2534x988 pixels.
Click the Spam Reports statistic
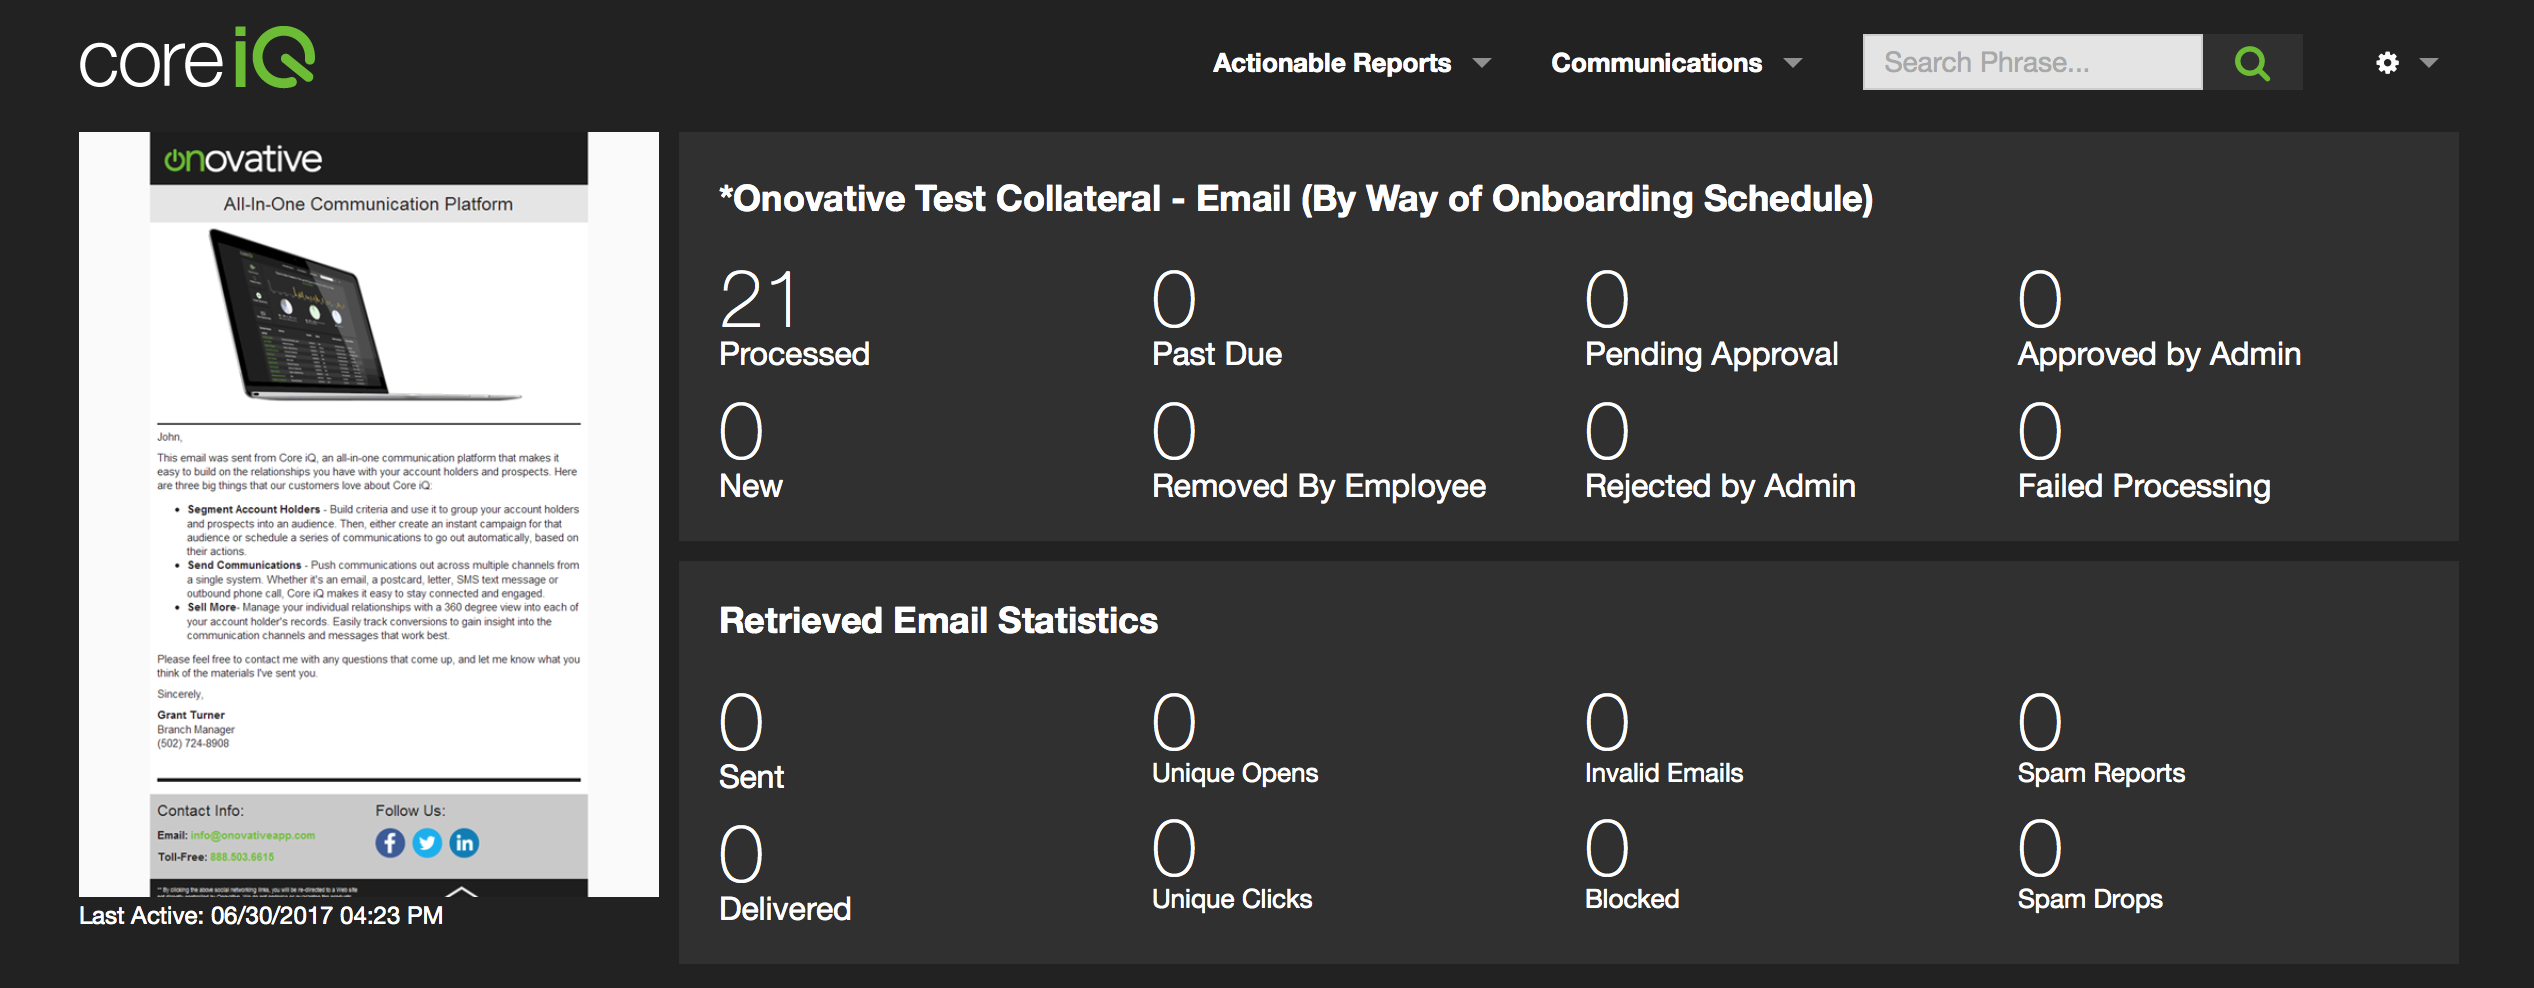tap(2101, 740)
